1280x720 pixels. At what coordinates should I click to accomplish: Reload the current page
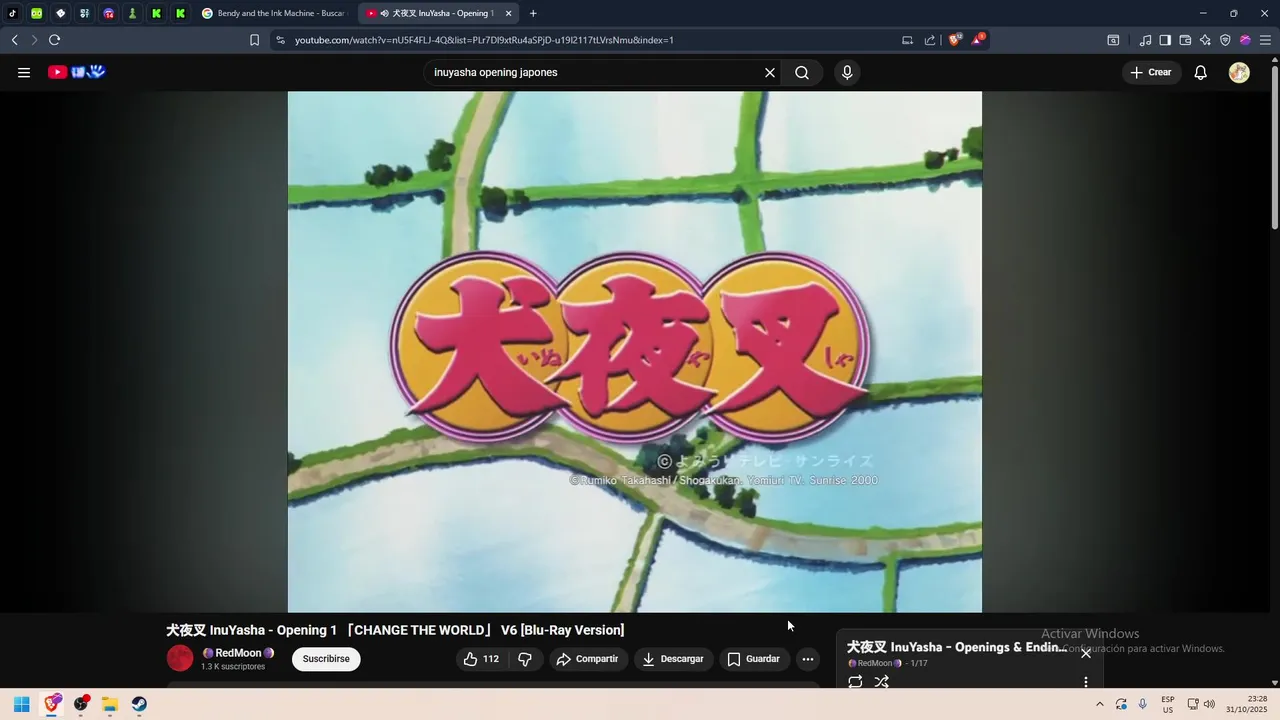point(54,40)
